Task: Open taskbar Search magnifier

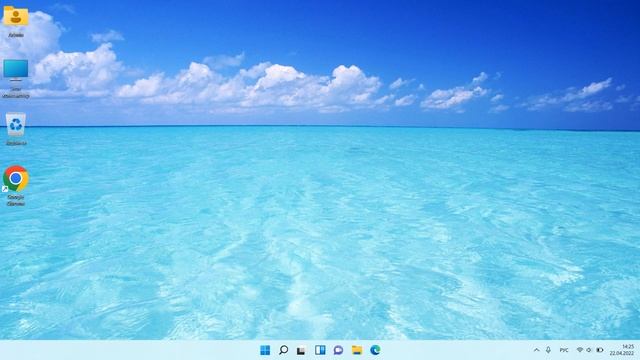Action: (283, 350)
